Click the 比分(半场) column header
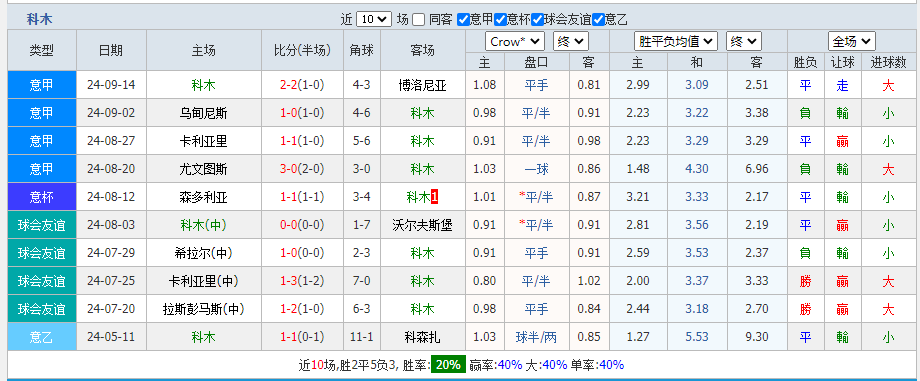The height and width of the screenshot is (381, 920). click(303, 50)
